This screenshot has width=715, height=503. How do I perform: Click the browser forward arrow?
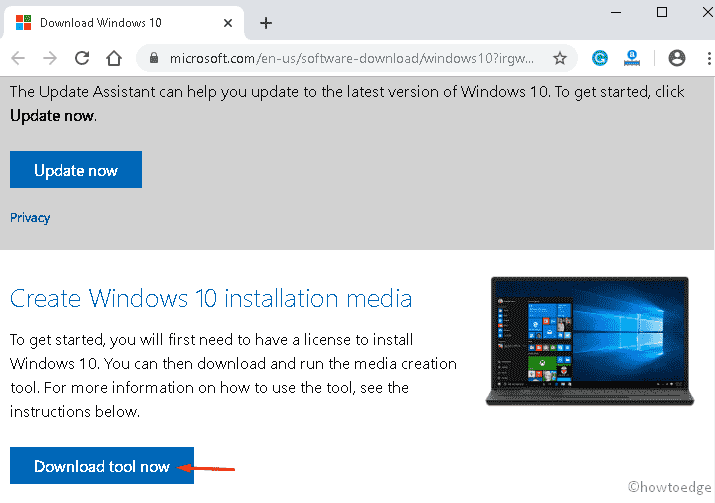pyautogui.click(x=50, y=58)
